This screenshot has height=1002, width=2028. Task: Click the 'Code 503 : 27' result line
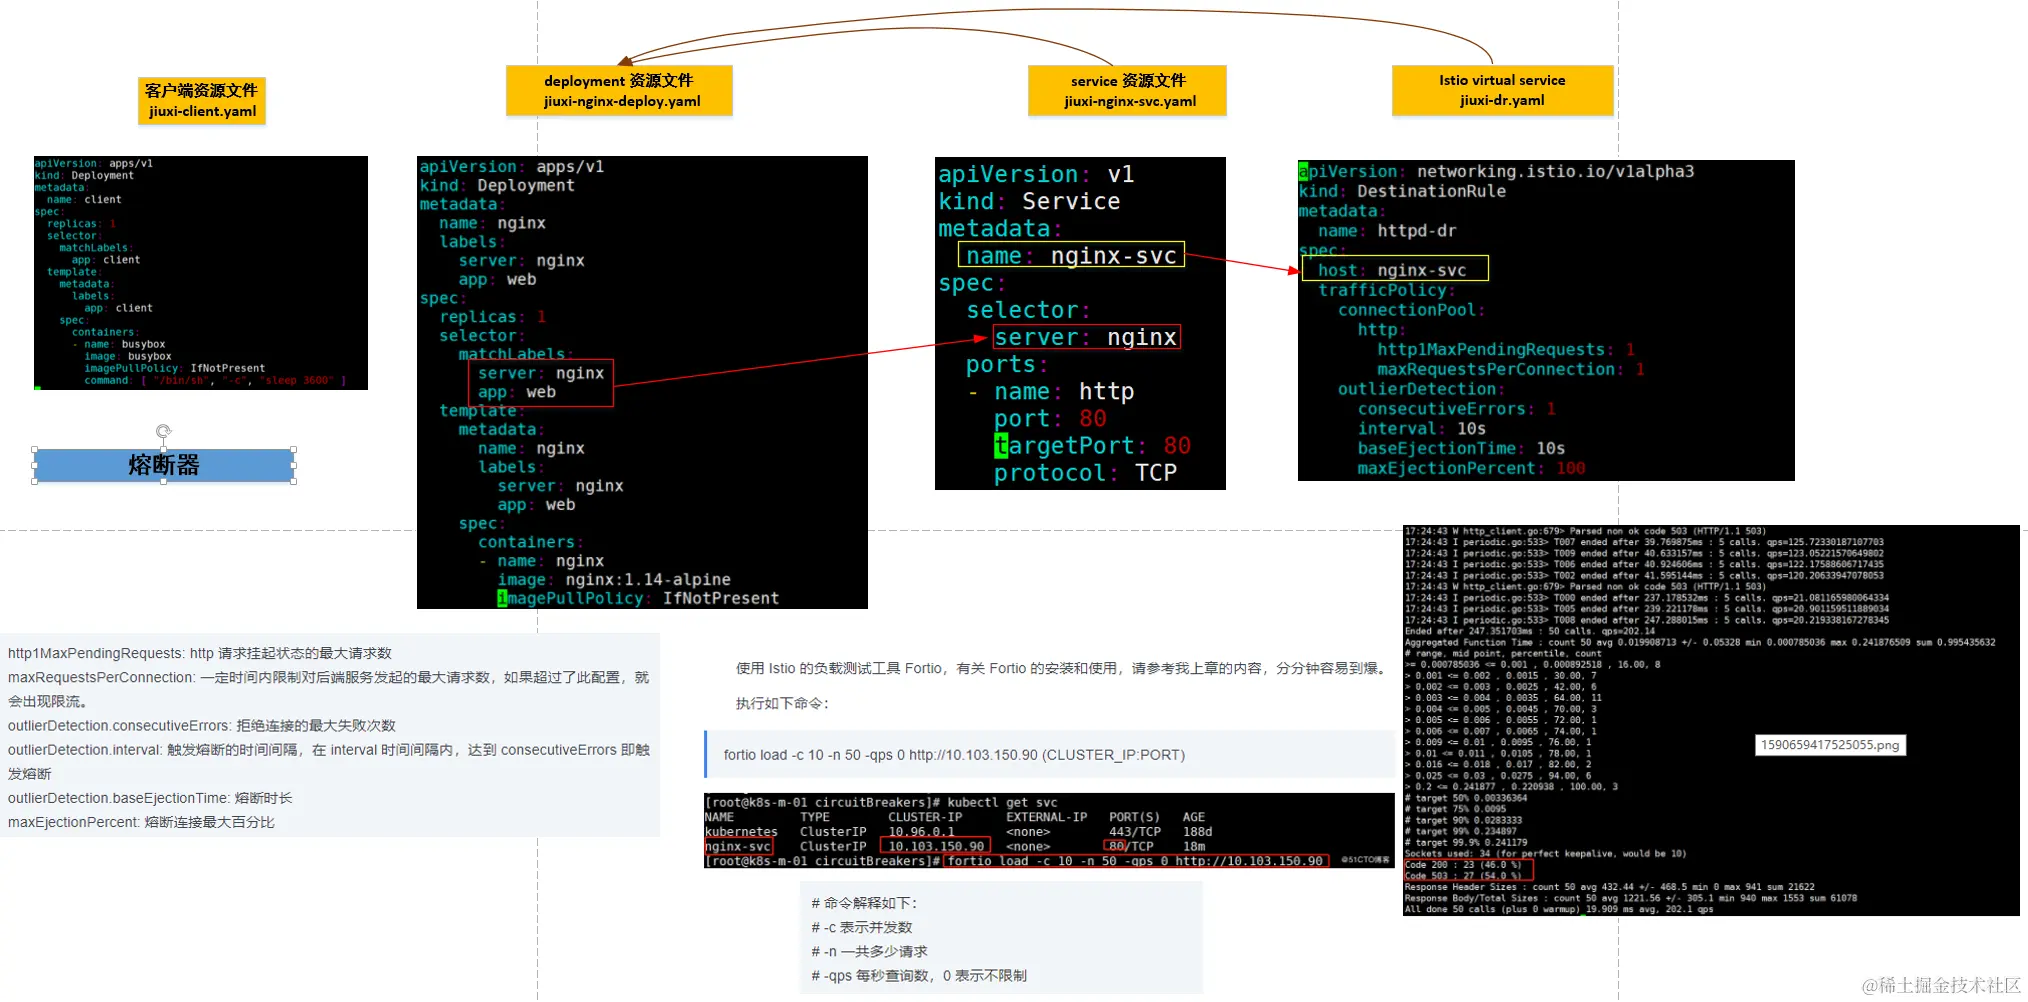pyautogui.click(x=1463, y=876)
